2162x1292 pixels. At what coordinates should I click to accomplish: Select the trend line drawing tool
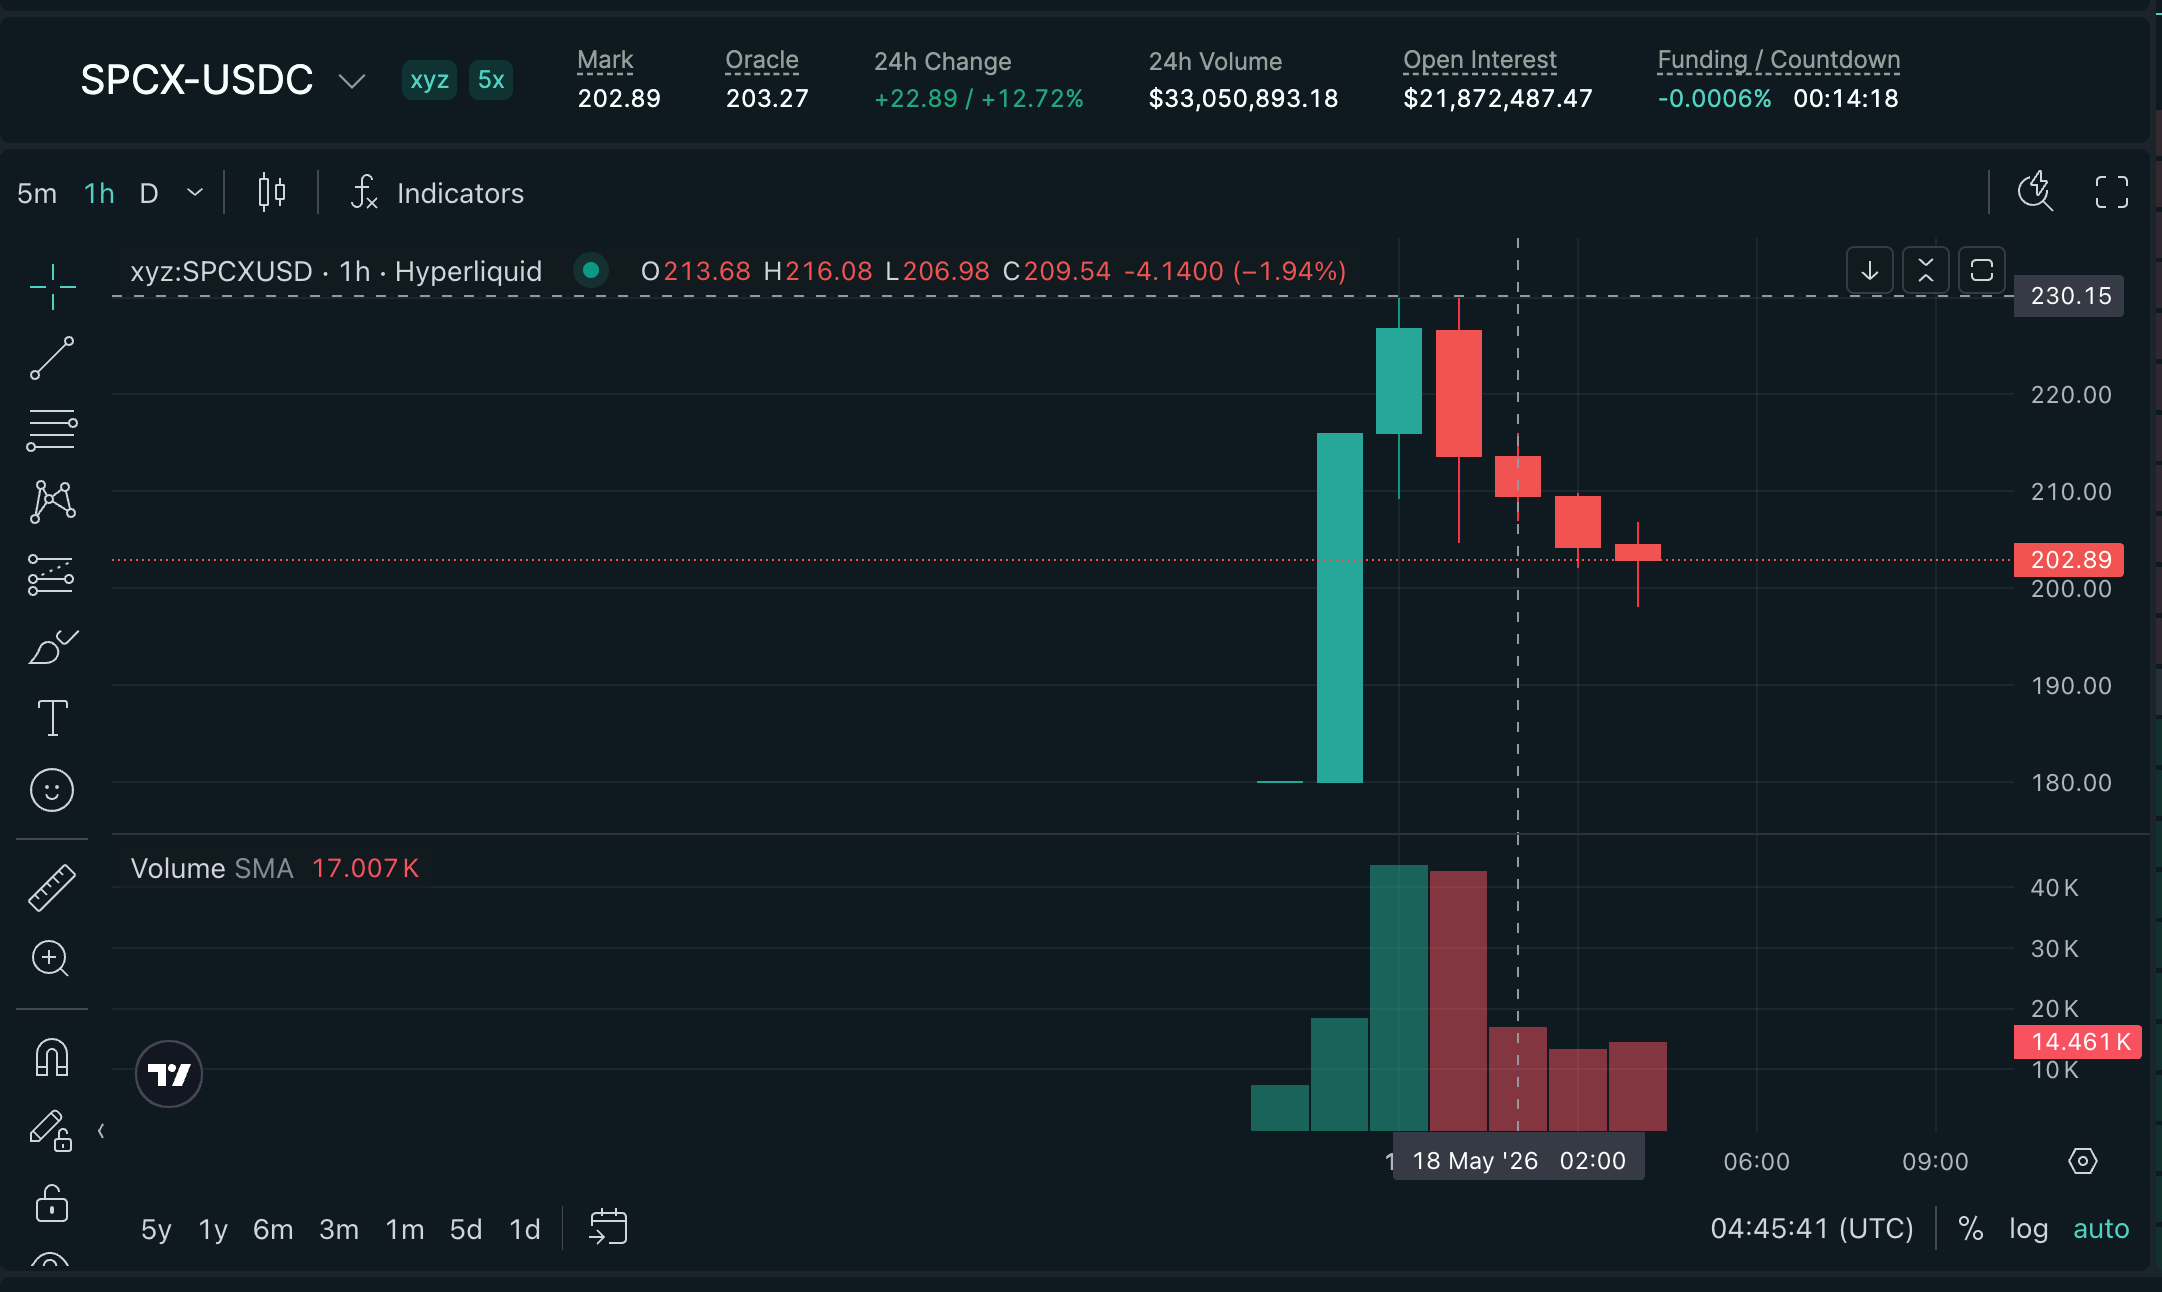[52, 358]
